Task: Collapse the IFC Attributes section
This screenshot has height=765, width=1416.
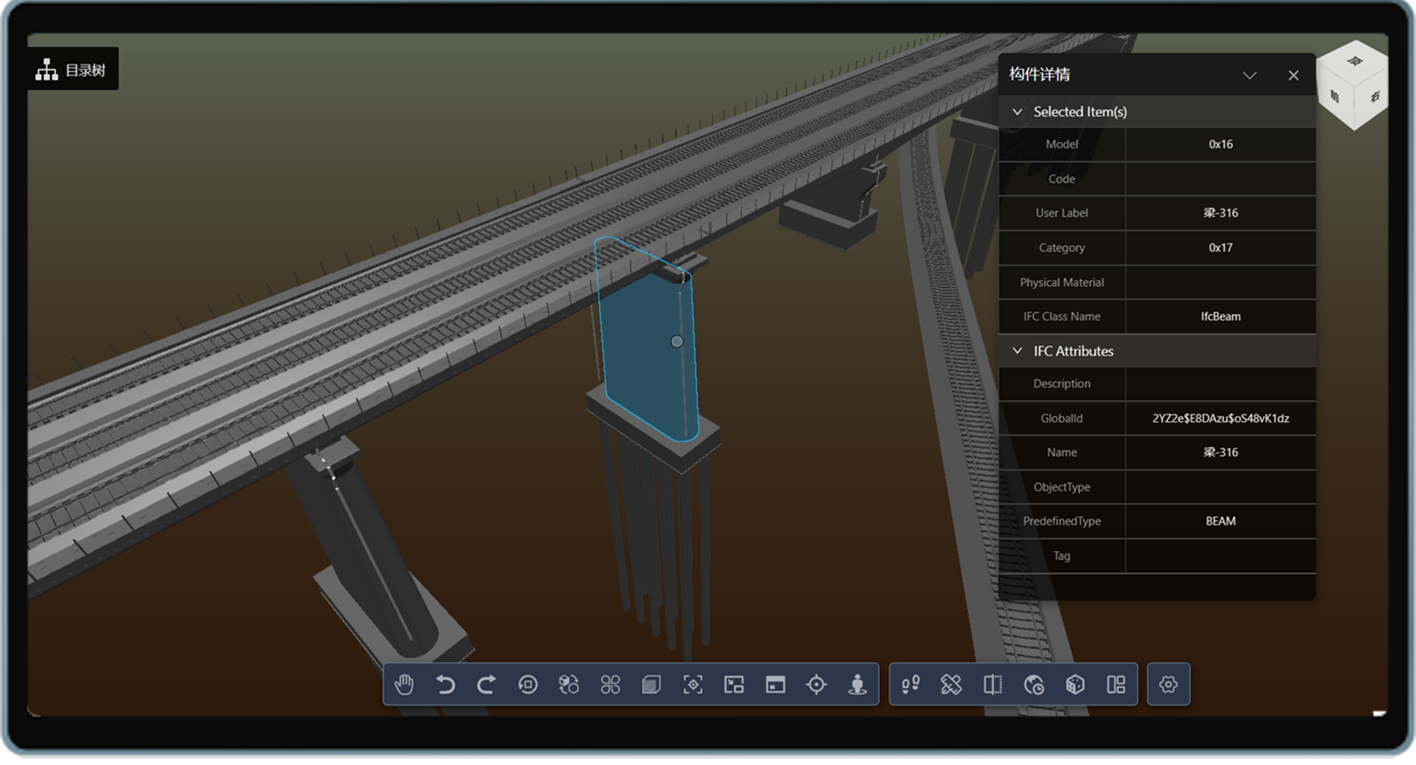Action: [1018, 351]
